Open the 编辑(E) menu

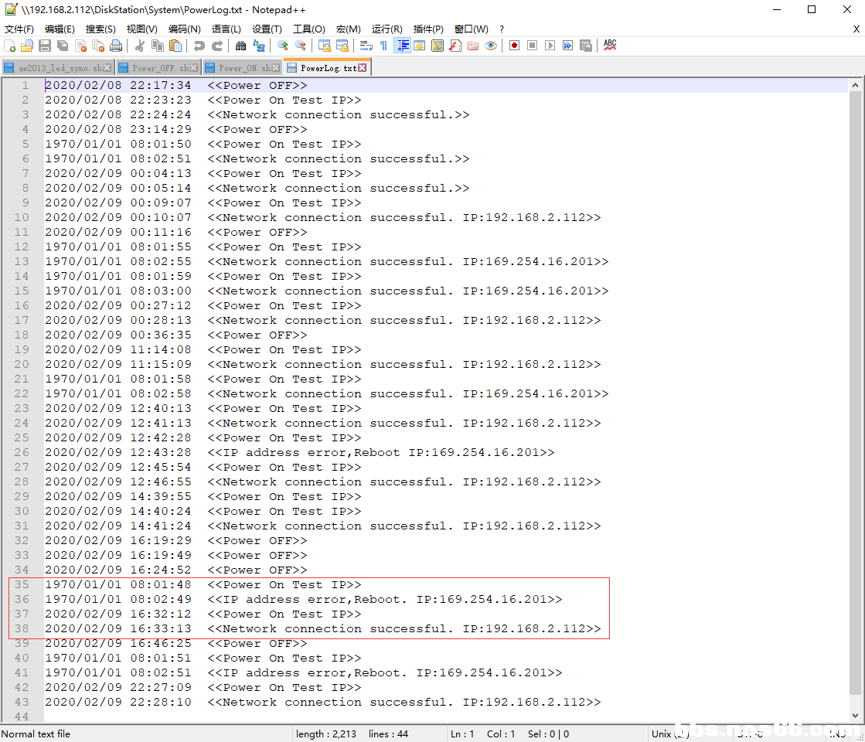[x=60, y=29]
